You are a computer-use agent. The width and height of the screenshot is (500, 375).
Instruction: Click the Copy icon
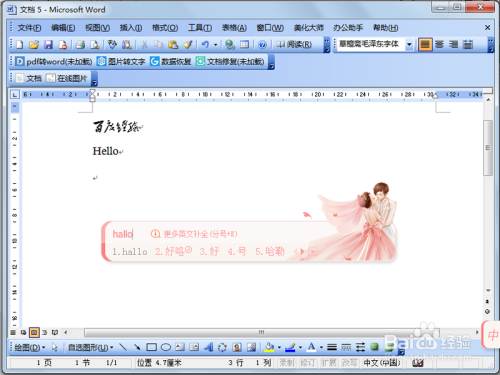click(159, 45)
